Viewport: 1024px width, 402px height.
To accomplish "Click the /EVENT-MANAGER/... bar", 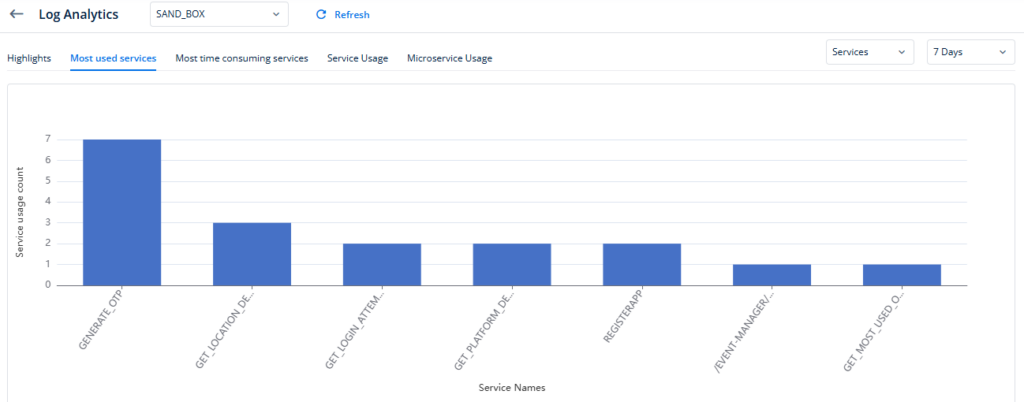I will coord(772,275).
